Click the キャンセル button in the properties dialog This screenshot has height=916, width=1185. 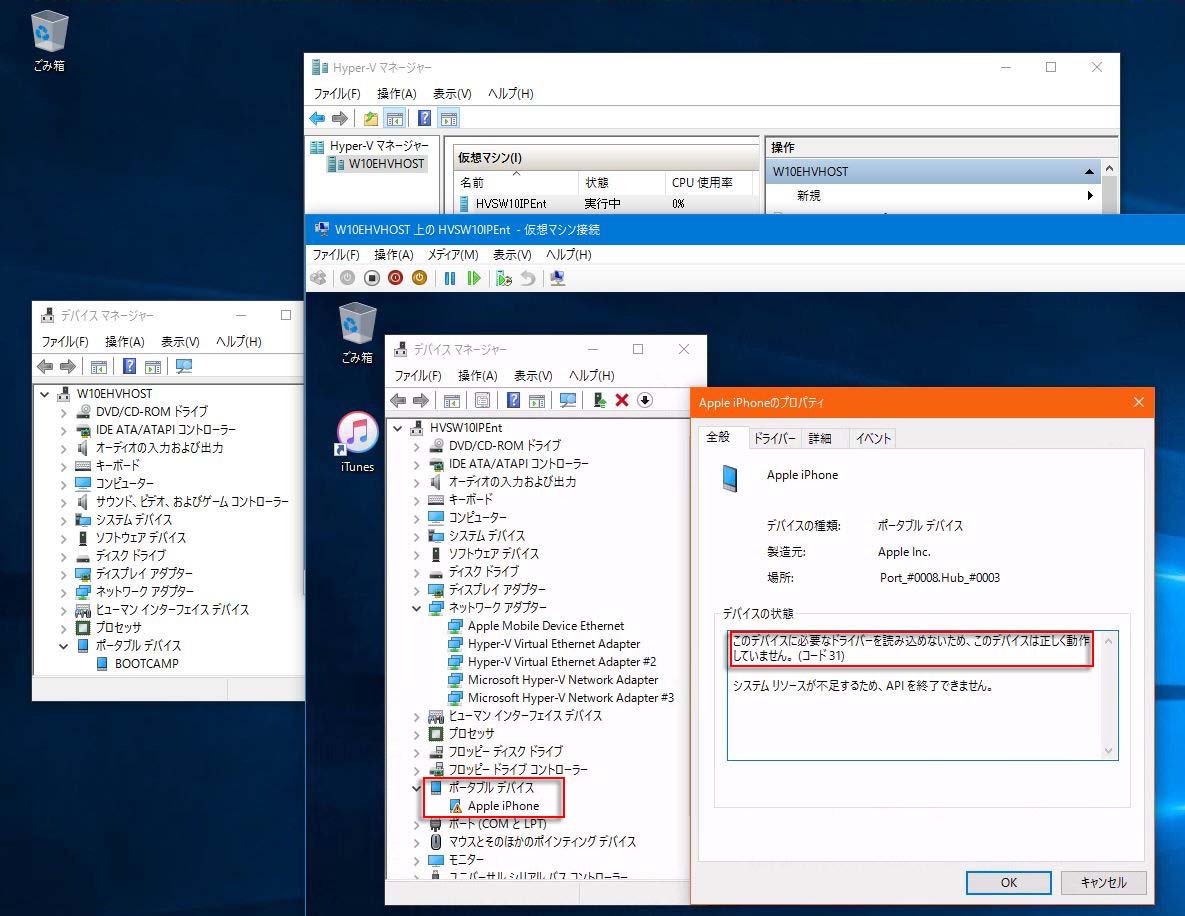[x=1103, y=883]
